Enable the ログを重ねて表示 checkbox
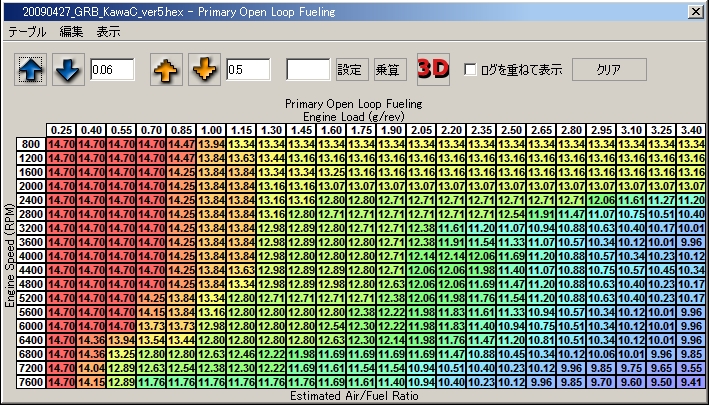 coord(471,71)
